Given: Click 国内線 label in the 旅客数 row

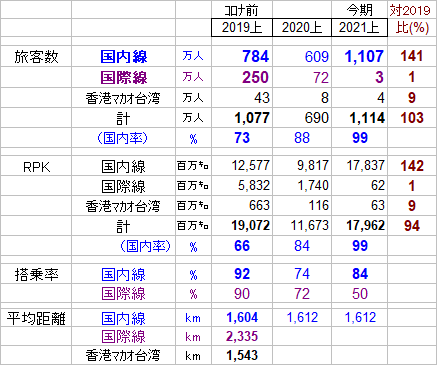Looking at the screenshot, I should (124, 57).
